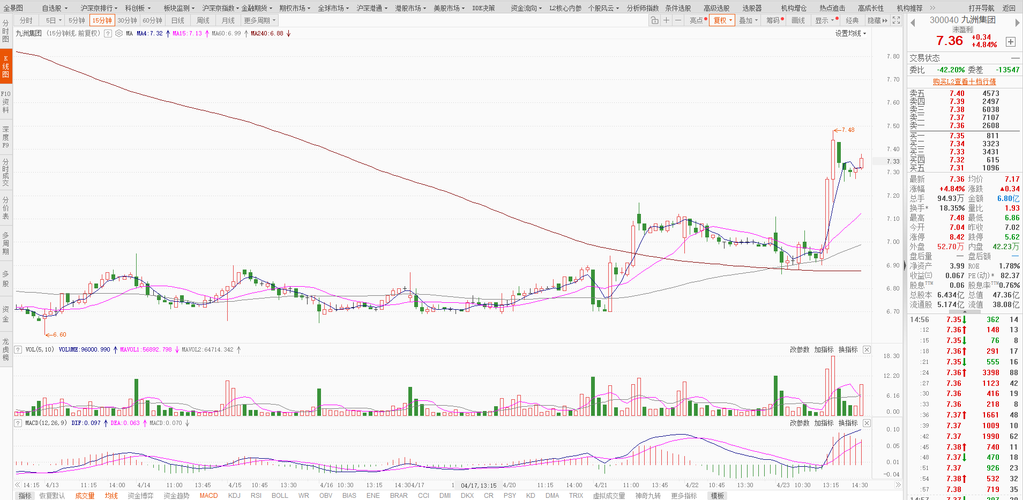Viewport: 1023px width, 500px height.
Task: Open 复权 dropdown
Action: coord(722,20)
